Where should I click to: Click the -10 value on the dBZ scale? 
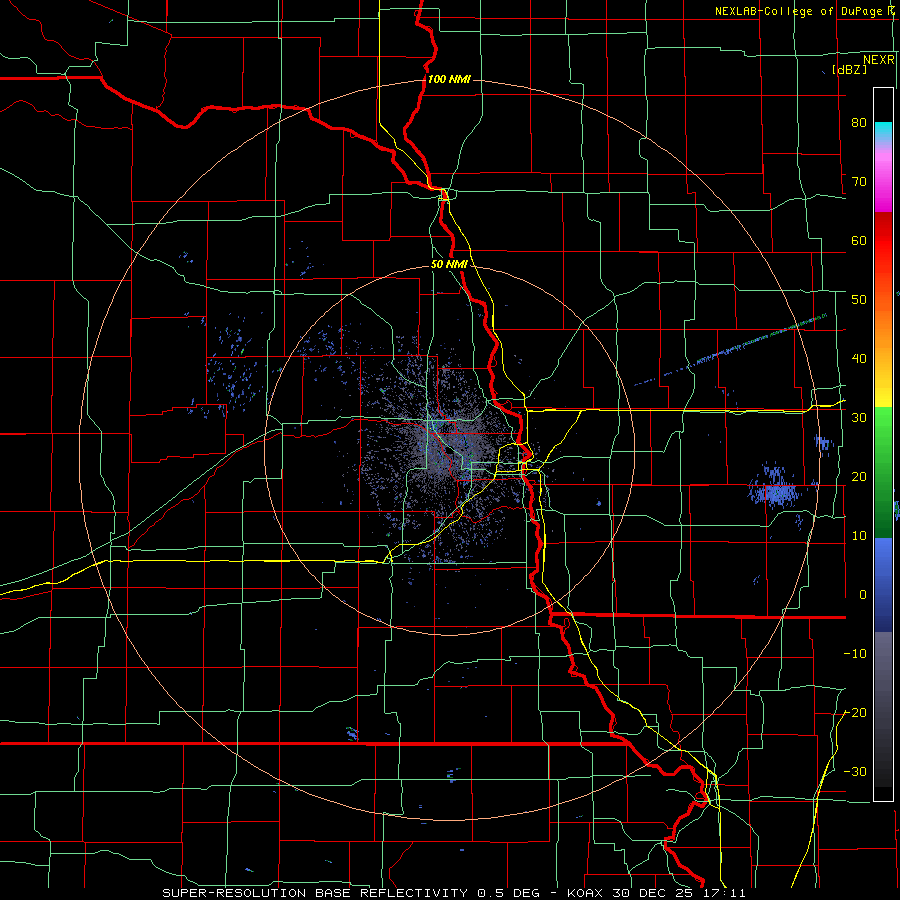(855, 654)
